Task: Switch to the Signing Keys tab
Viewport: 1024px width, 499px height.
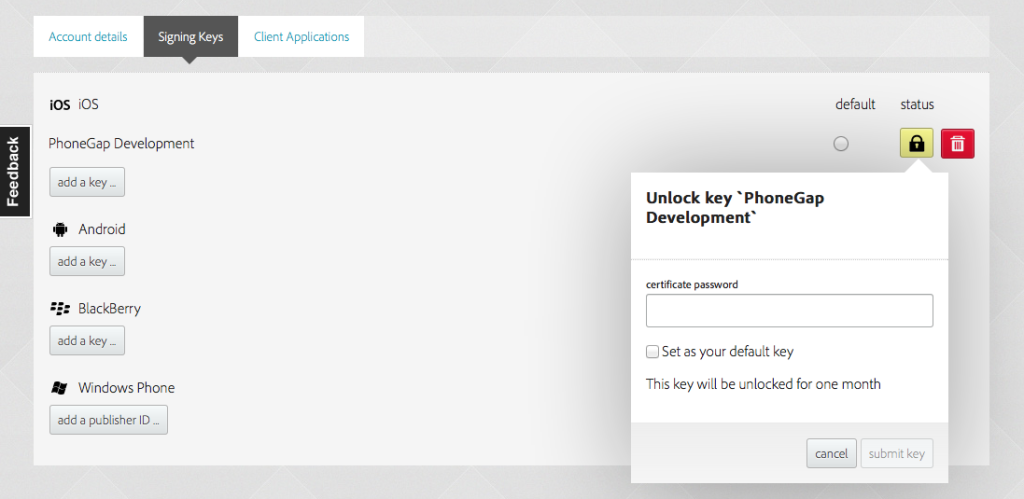Action: click(x=191, y=37)
